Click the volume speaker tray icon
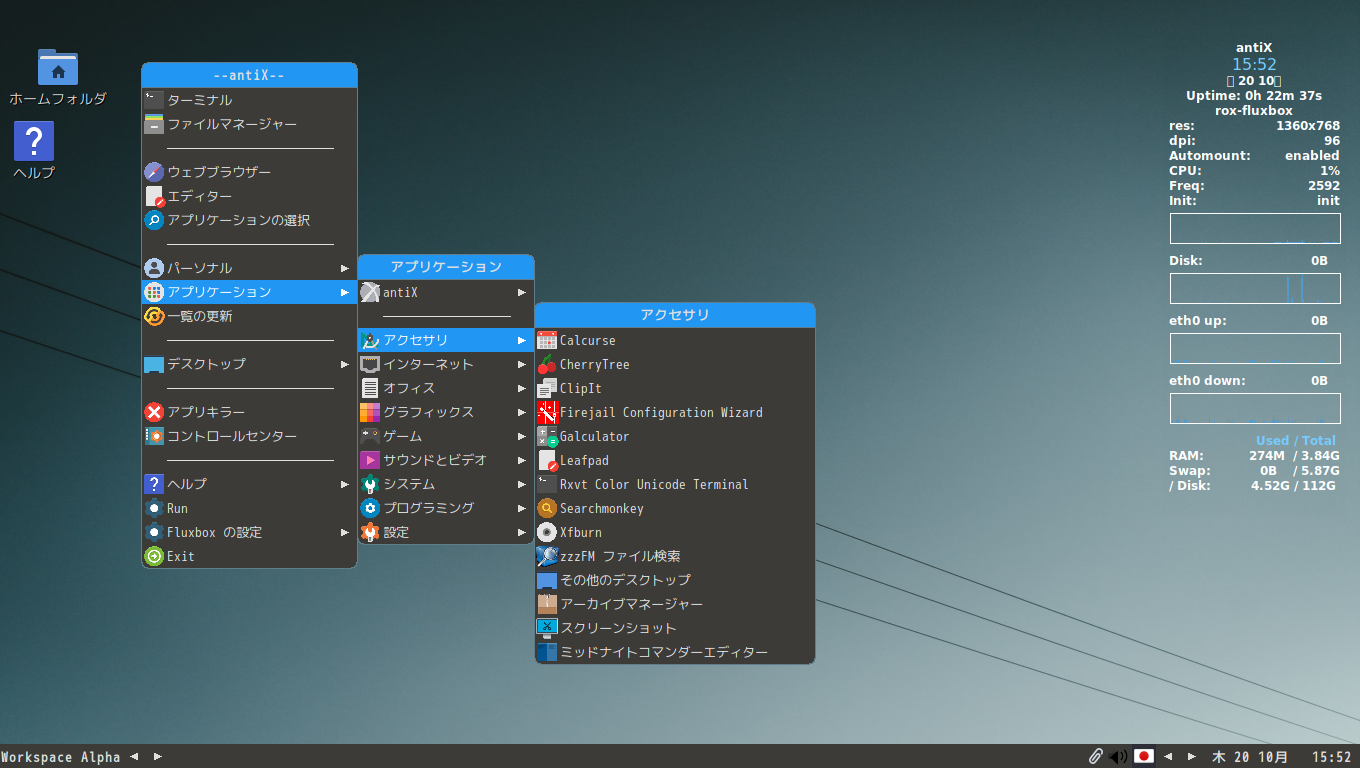 click(x=1118, y=757)
